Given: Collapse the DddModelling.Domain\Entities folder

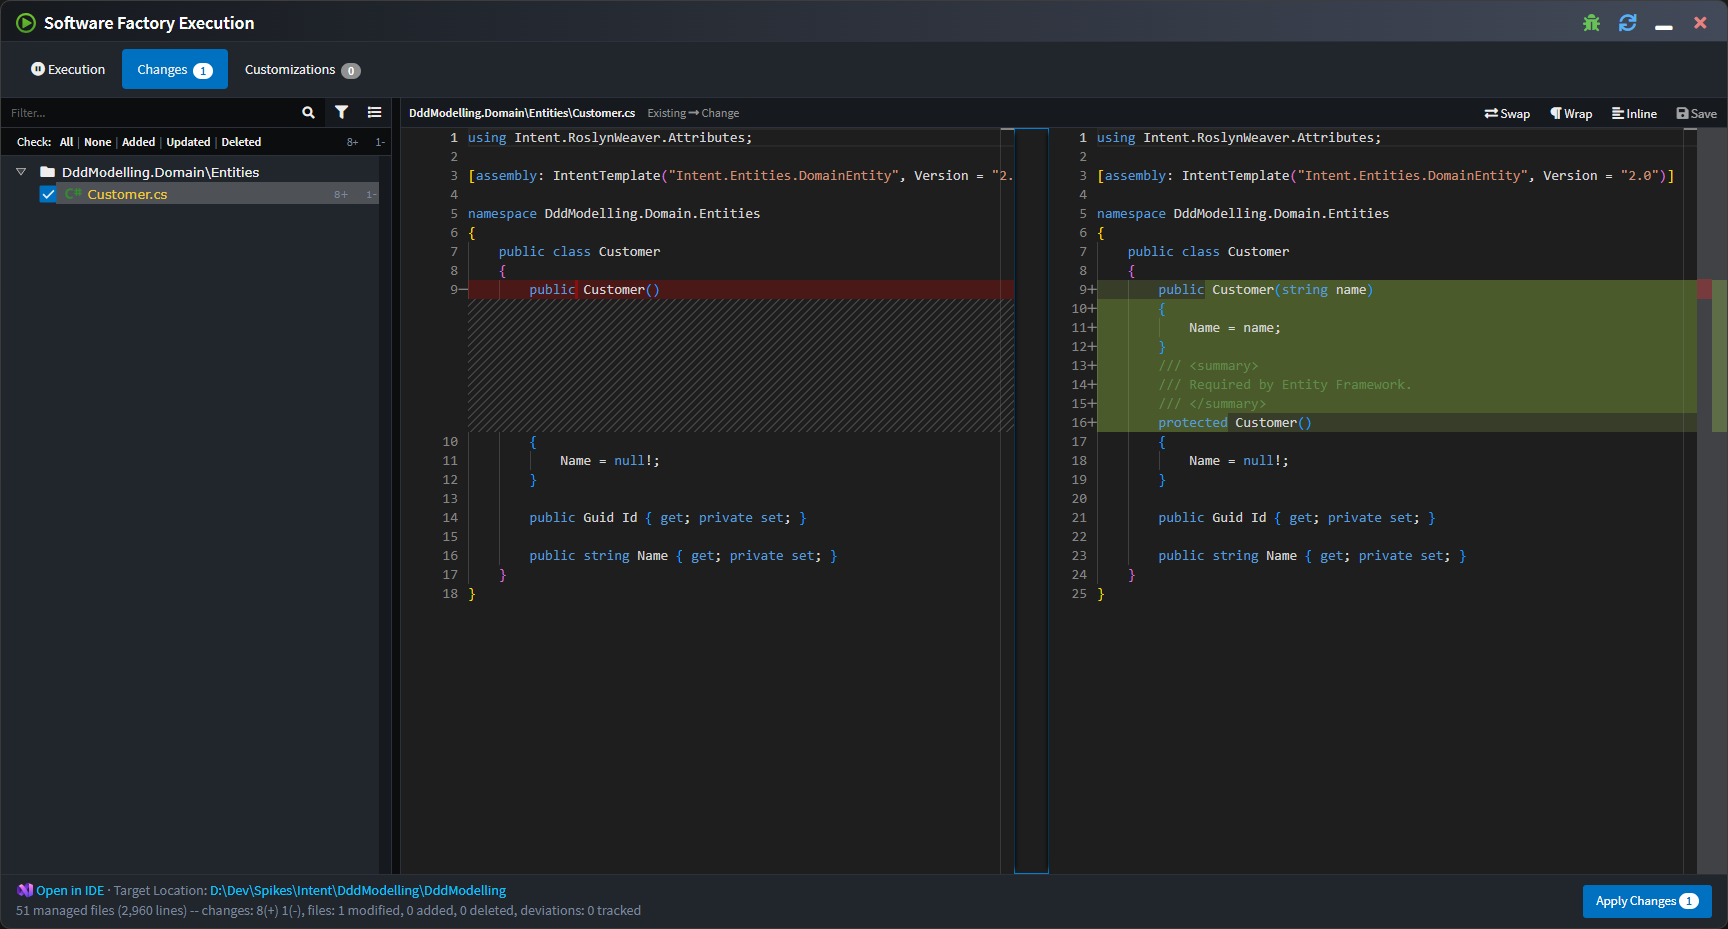Looking at the screenshot, I should (x=21, y=172).
